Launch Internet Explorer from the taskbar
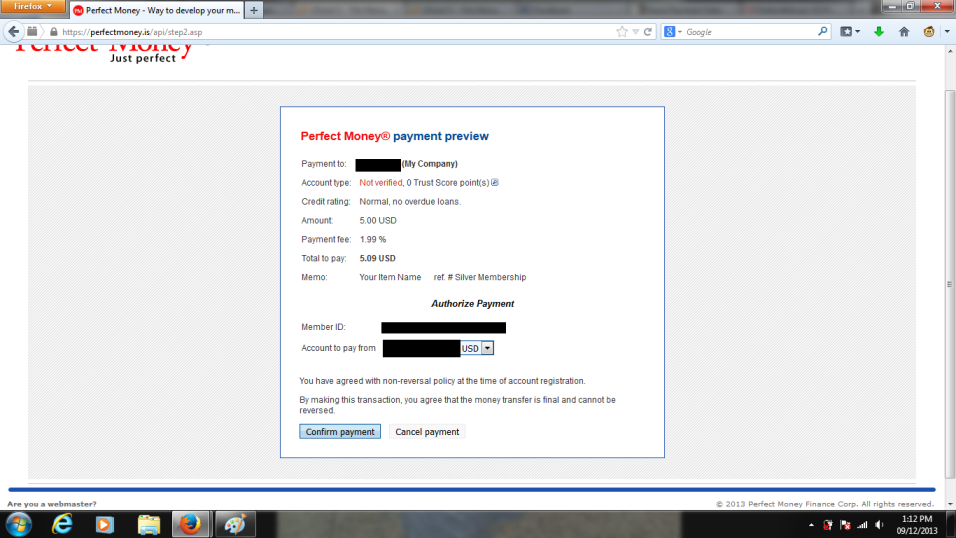The image size is (956, 538). [62, 525]
